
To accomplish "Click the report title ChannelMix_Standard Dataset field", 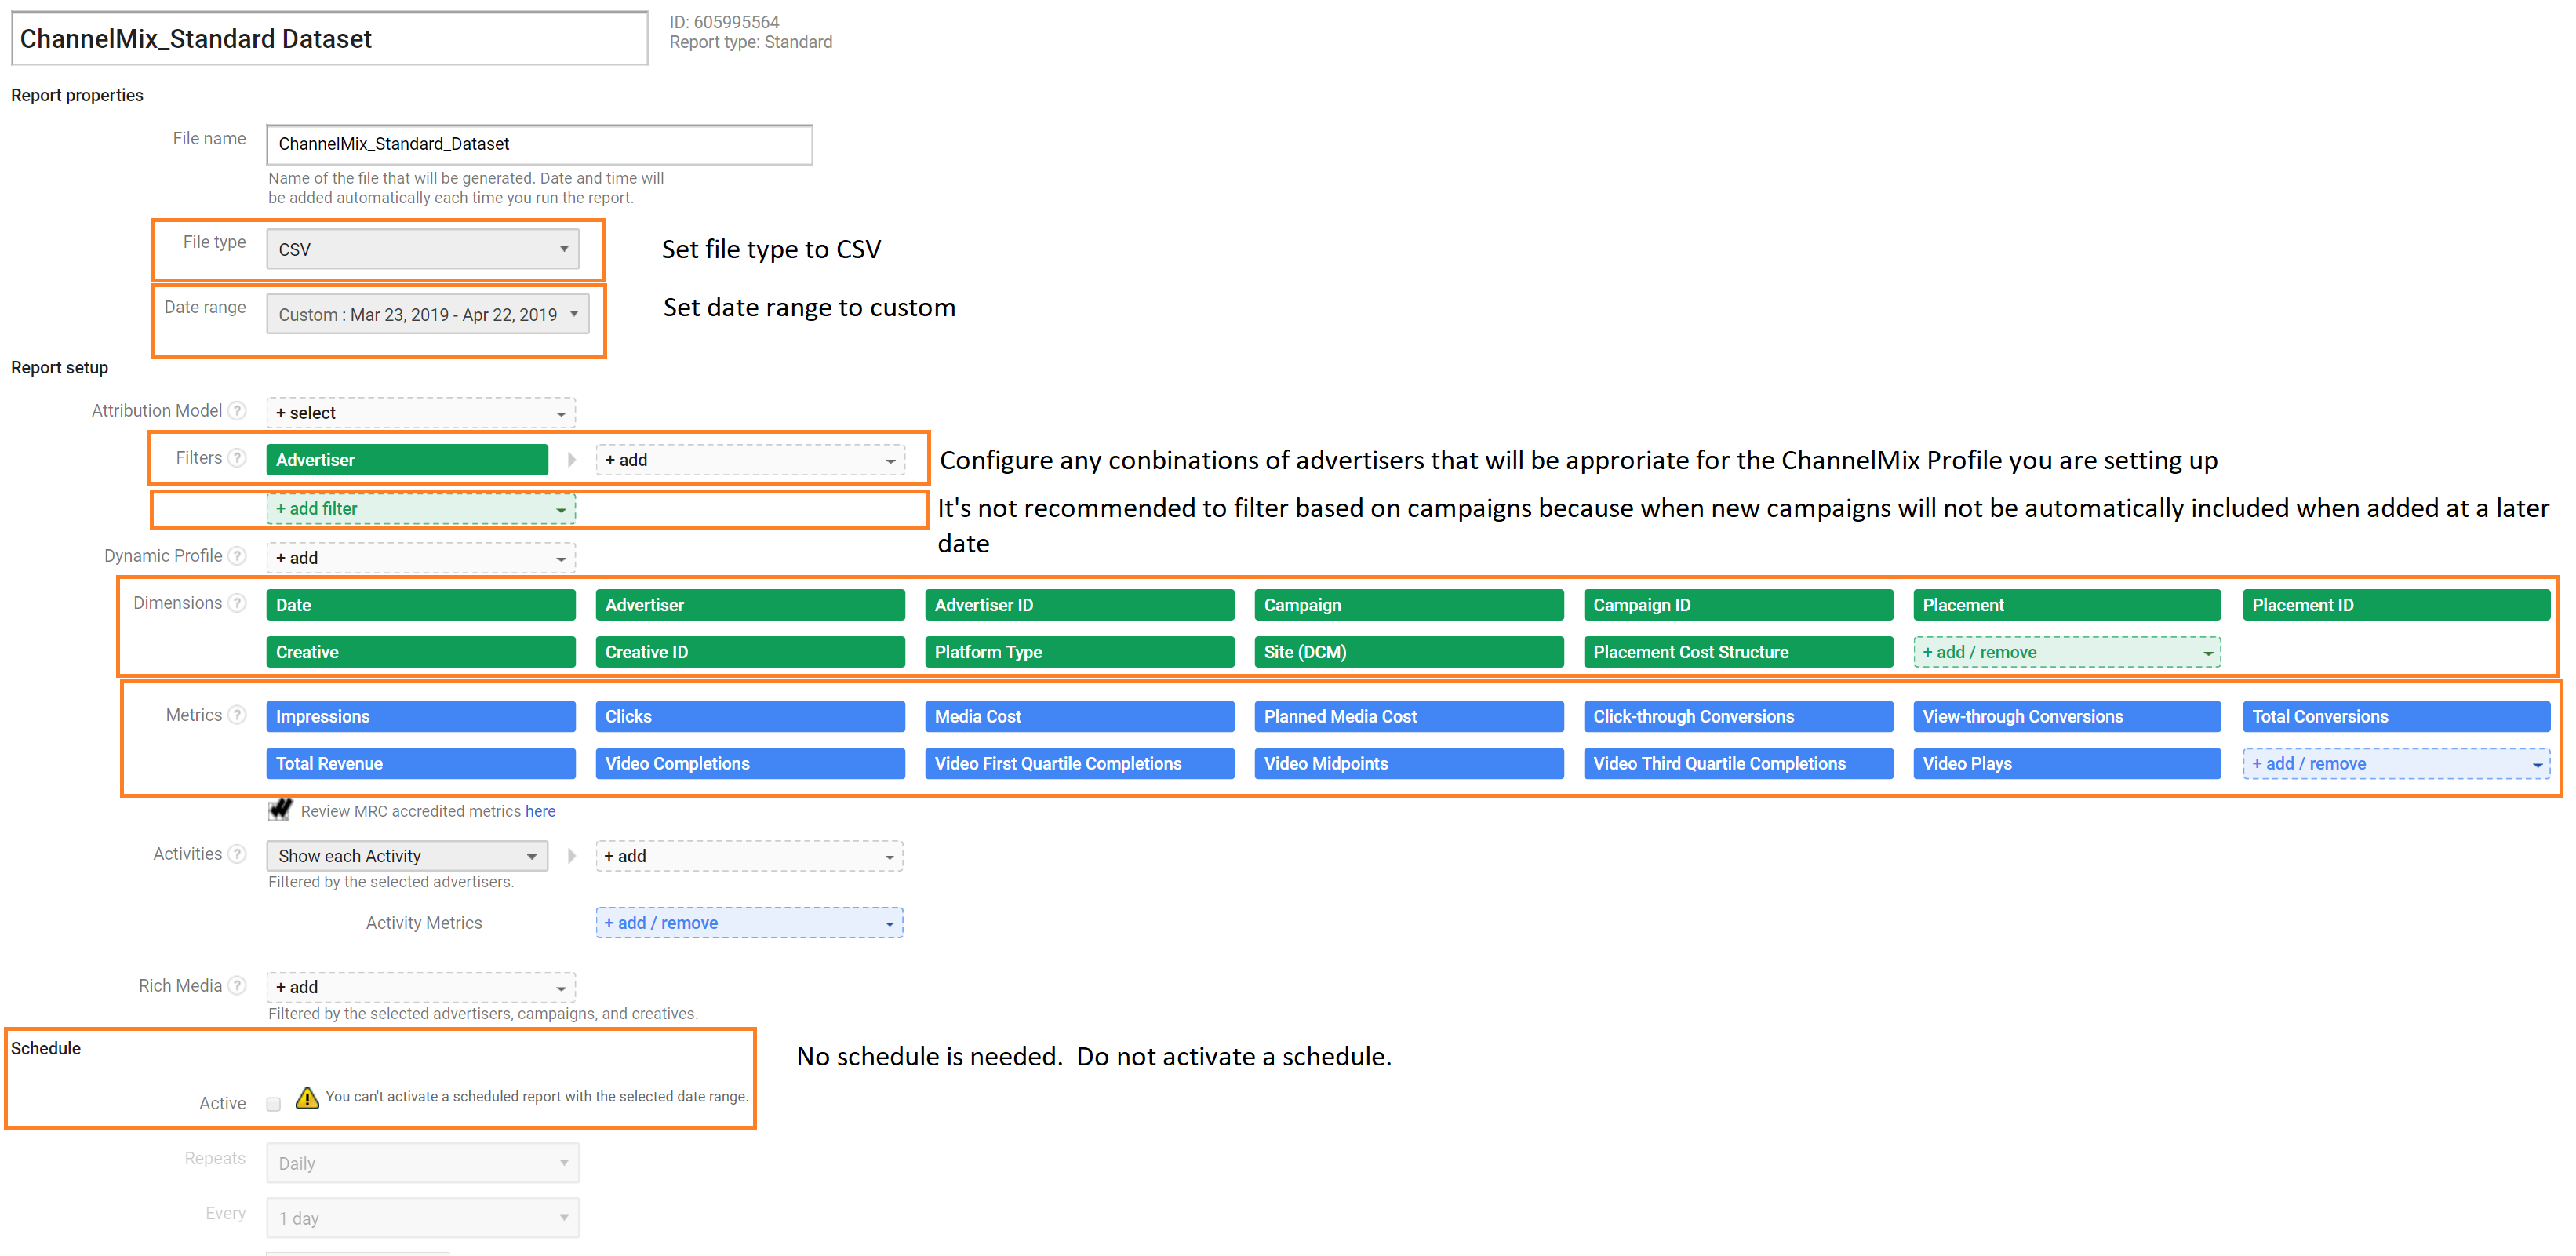I will 330,39.
